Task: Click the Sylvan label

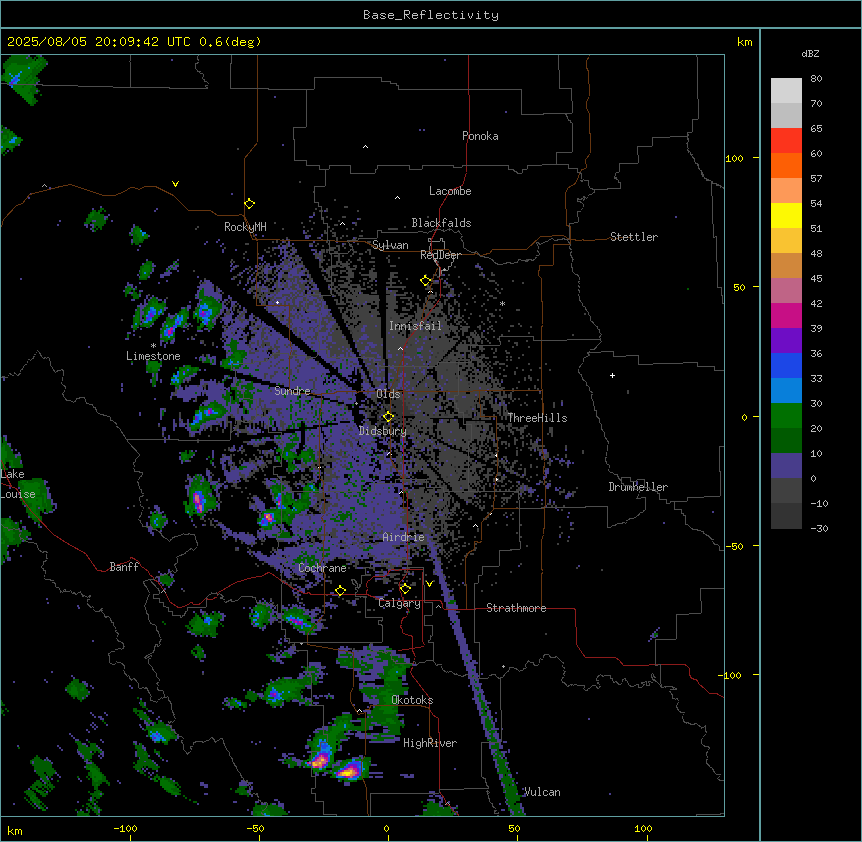Action: (390, 245)
